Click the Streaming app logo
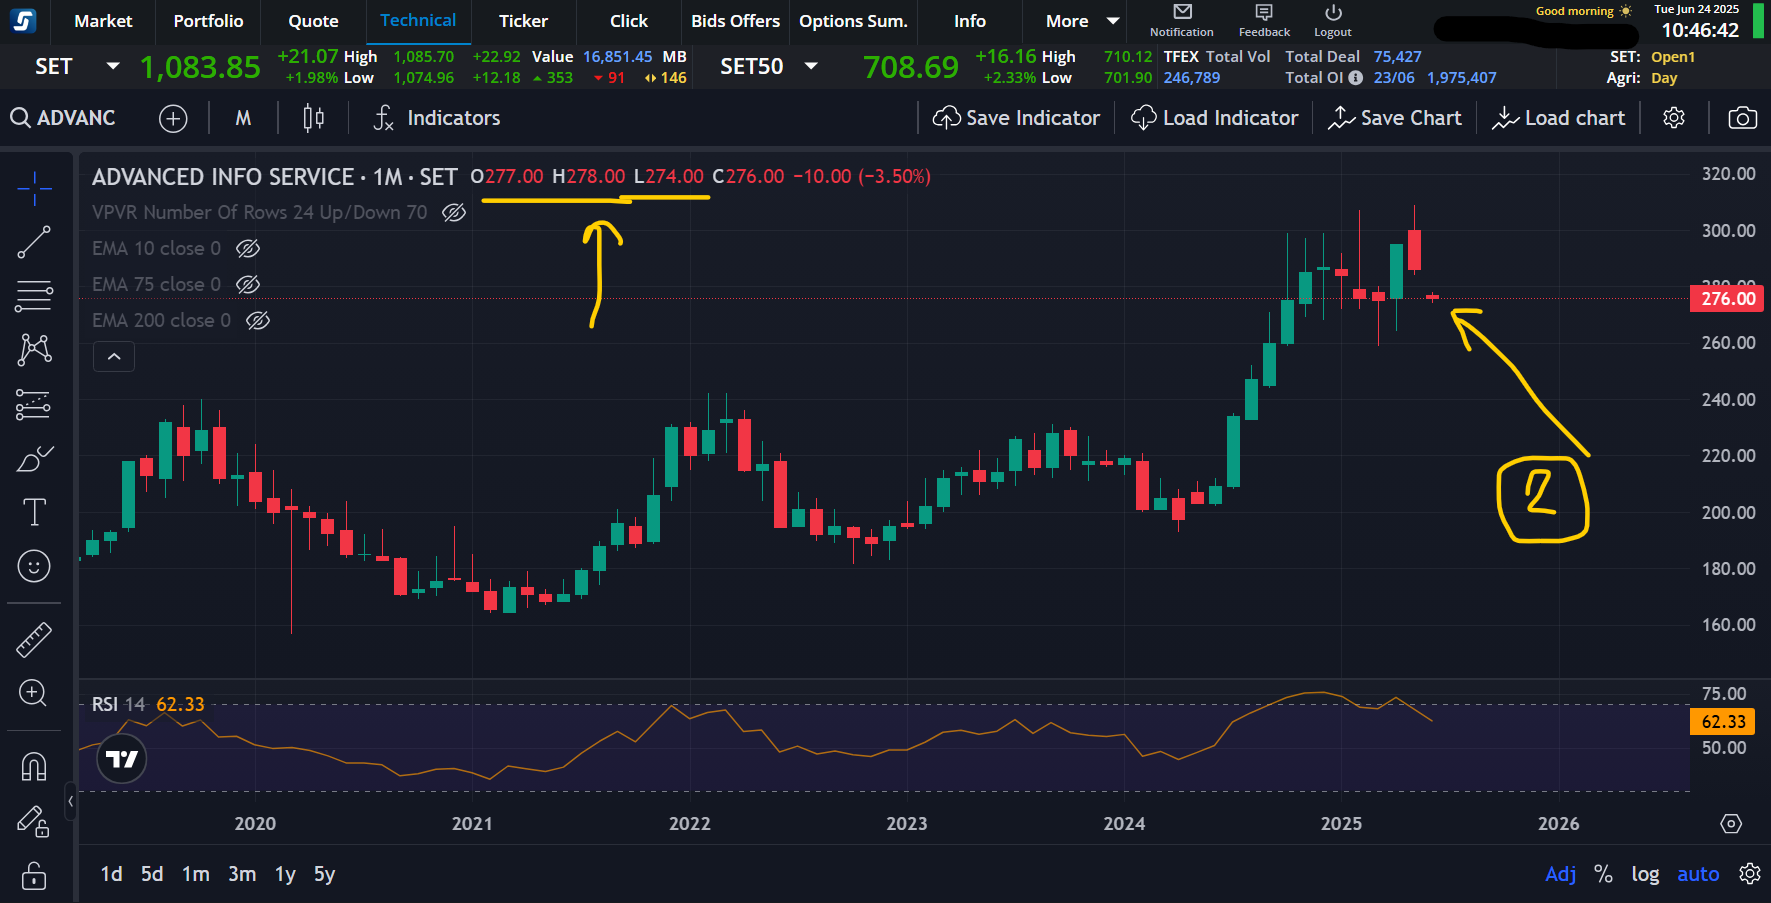1771x903 pixels. [x=22, y=20]
